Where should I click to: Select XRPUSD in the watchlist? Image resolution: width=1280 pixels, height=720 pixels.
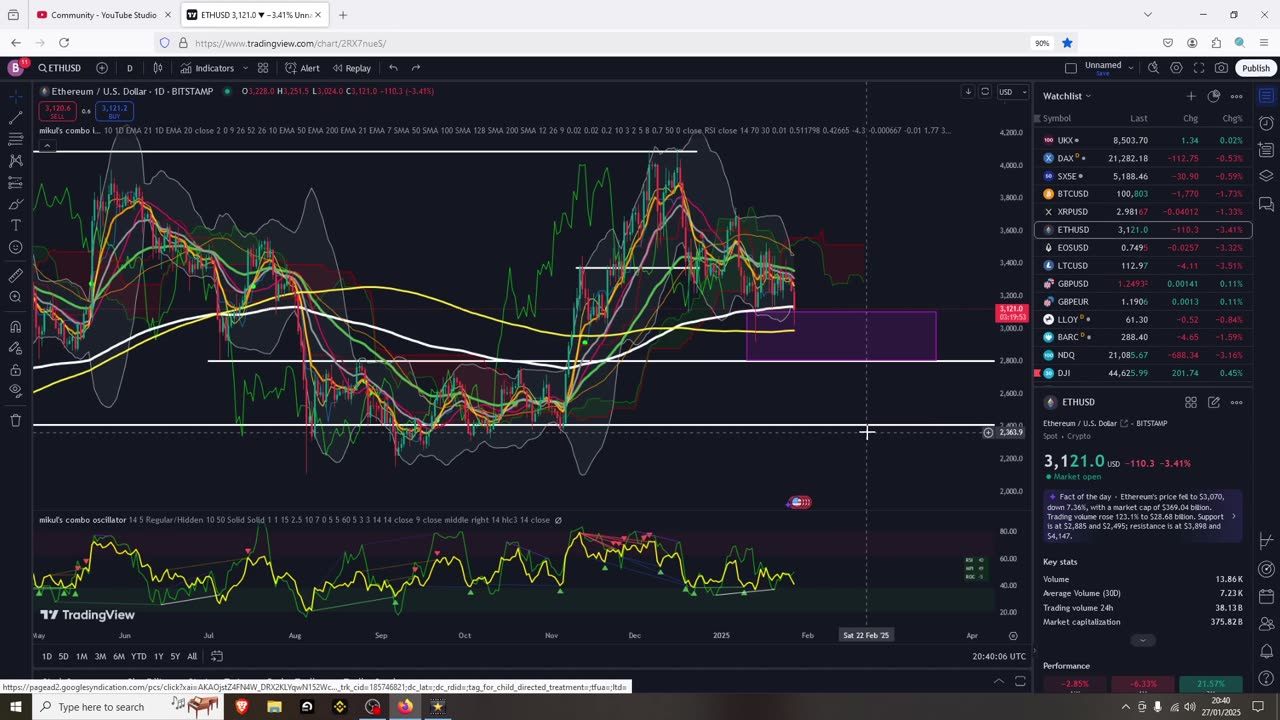point(1143,212)
